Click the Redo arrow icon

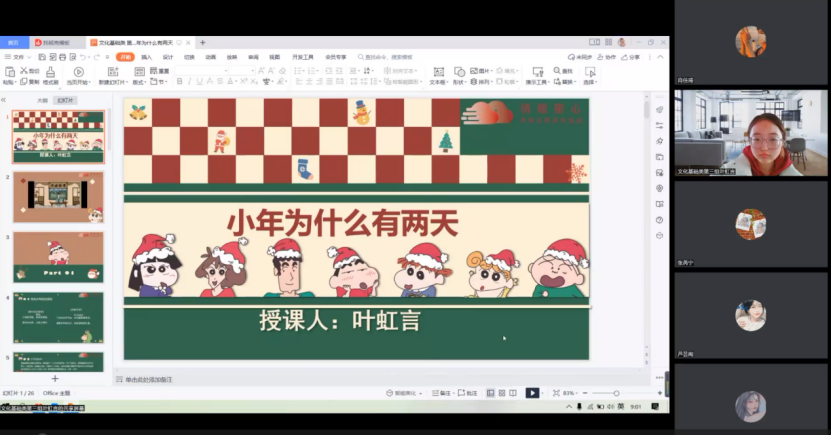coord(96,57)
